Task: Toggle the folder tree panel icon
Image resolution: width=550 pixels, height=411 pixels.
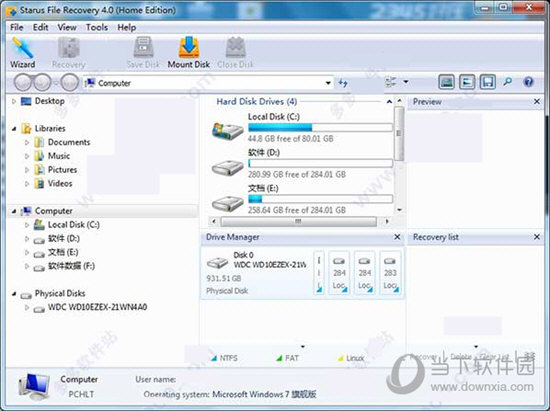Action: tap(467, 82)
